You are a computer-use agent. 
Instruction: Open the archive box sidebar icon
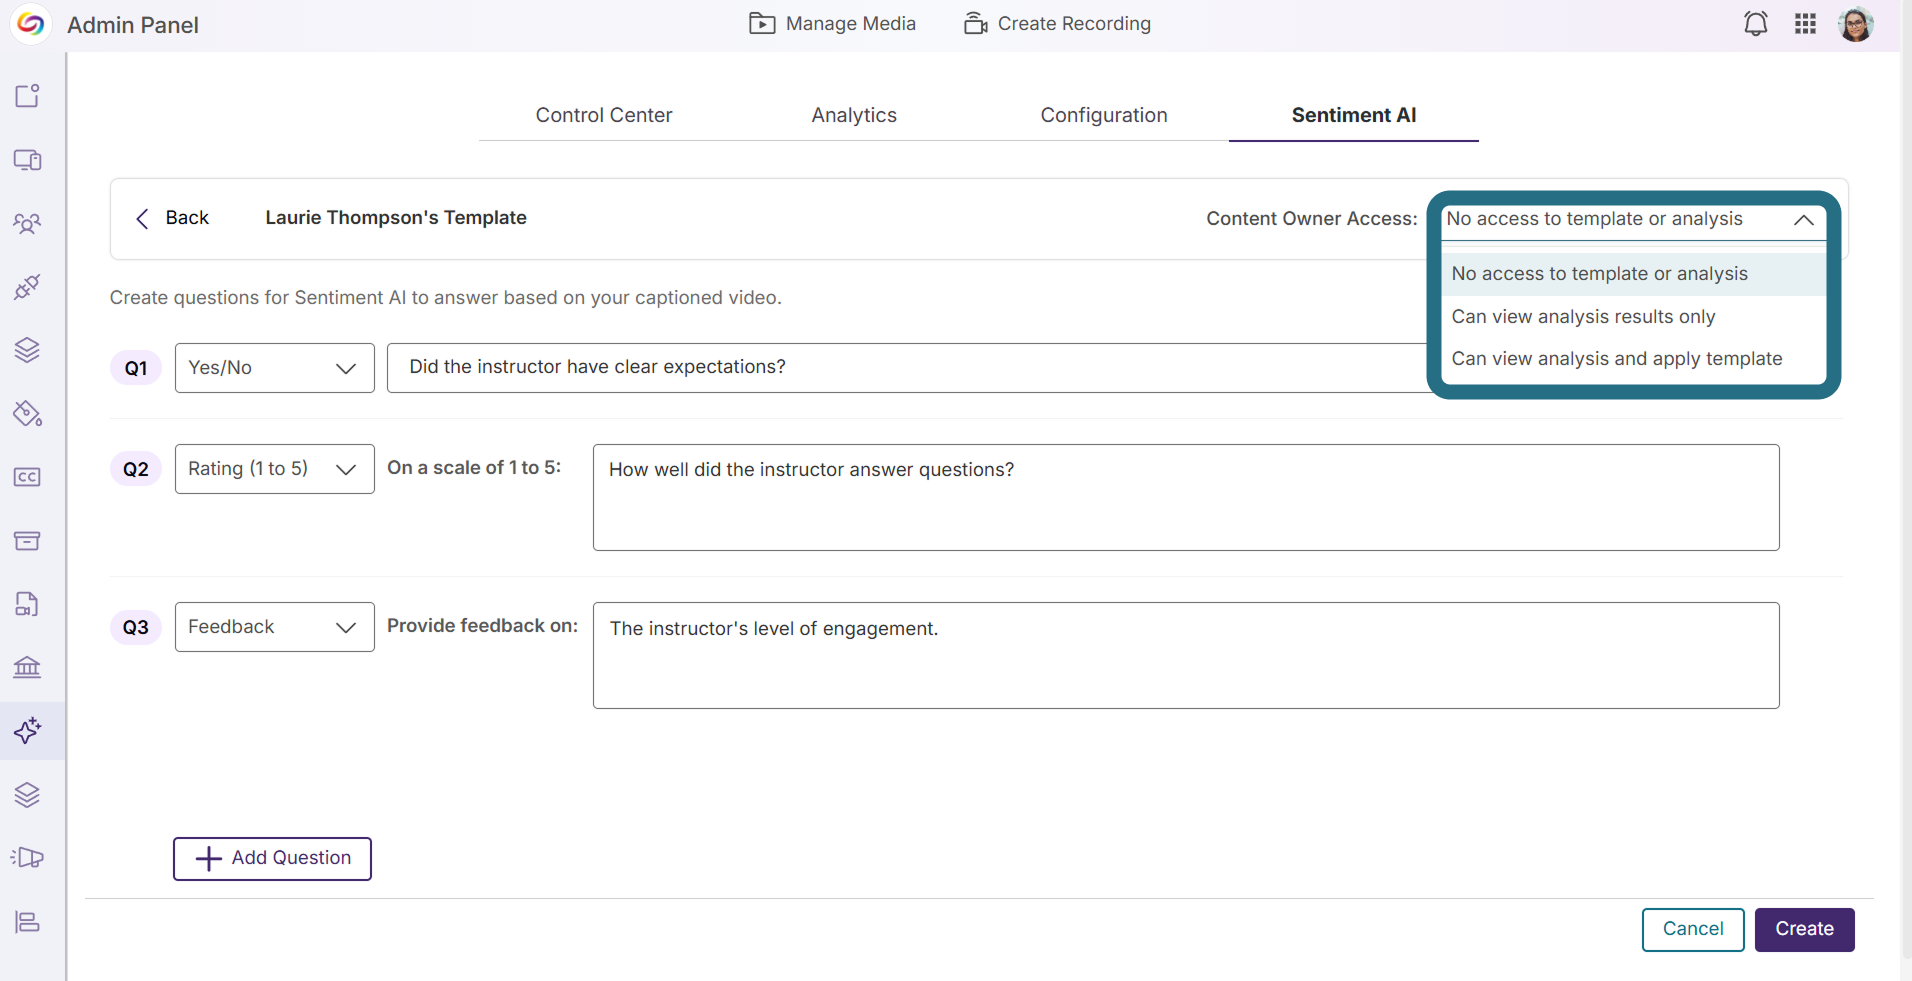point(27,541)
